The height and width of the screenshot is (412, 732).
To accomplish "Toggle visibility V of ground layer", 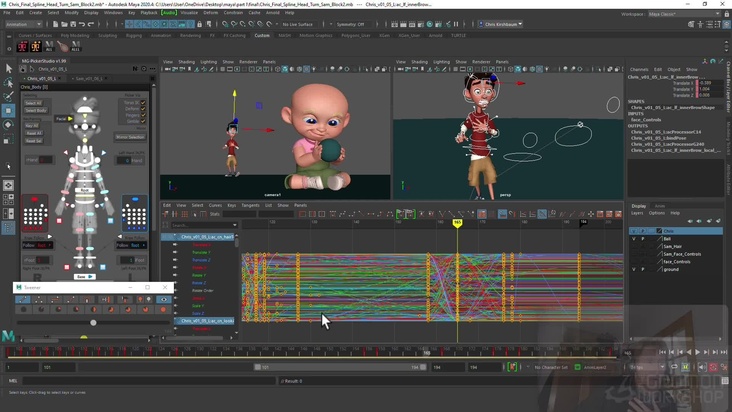I will [x=633, y=269].
